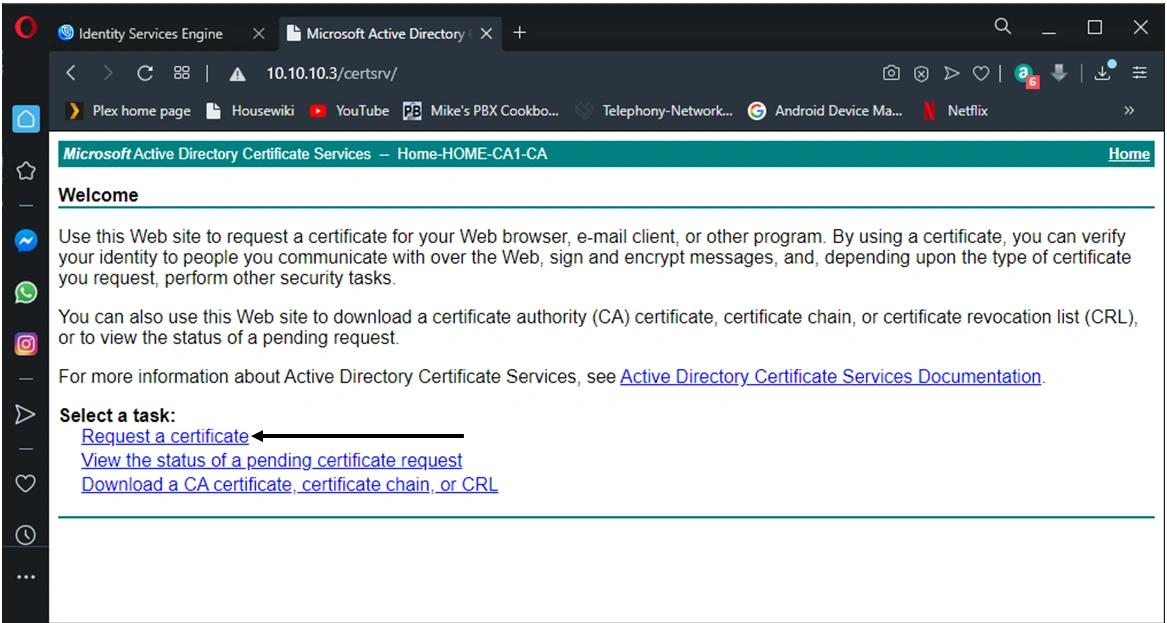The height and width of the screenshot is (623, 1167).
Task: Open Active Directory Certificate Services Documentation link
Action: [x=831, y=377]
